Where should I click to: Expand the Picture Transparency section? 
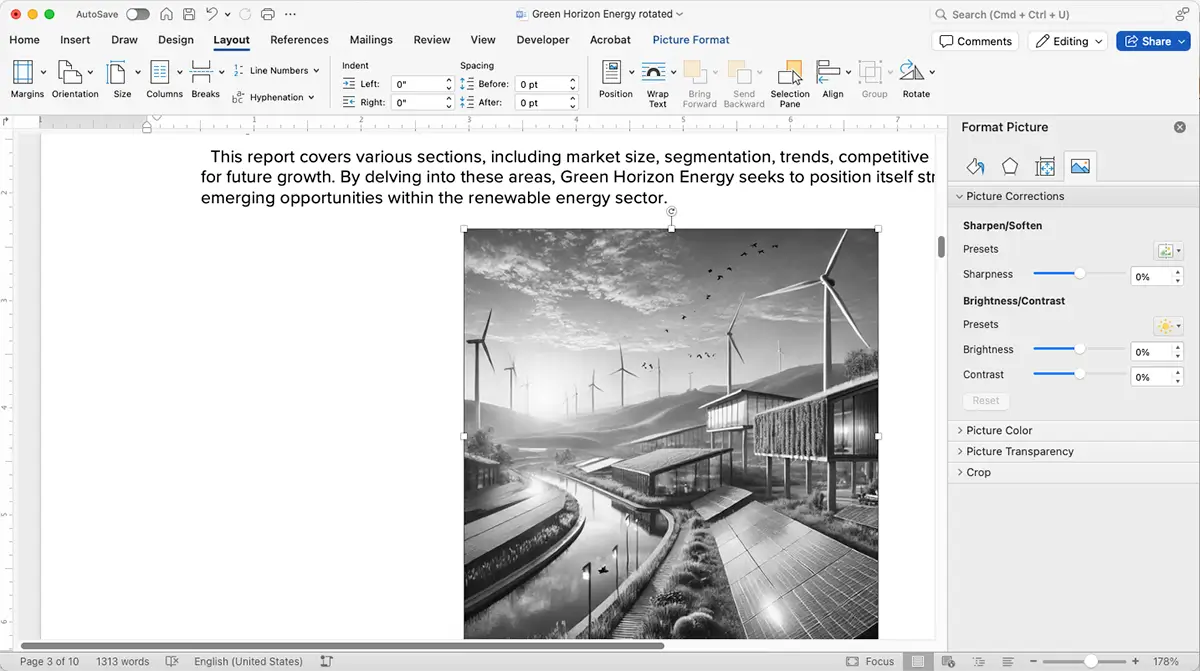coord(1017,451)
